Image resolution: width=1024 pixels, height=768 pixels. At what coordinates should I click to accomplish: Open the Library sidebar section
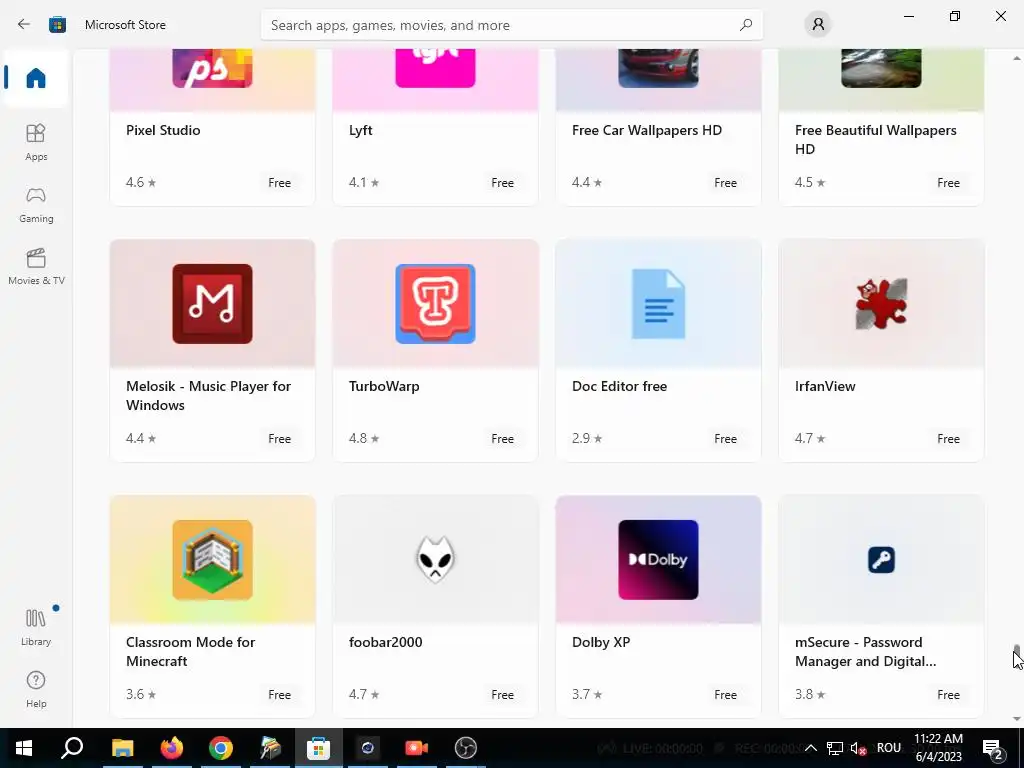coord(36,627)
